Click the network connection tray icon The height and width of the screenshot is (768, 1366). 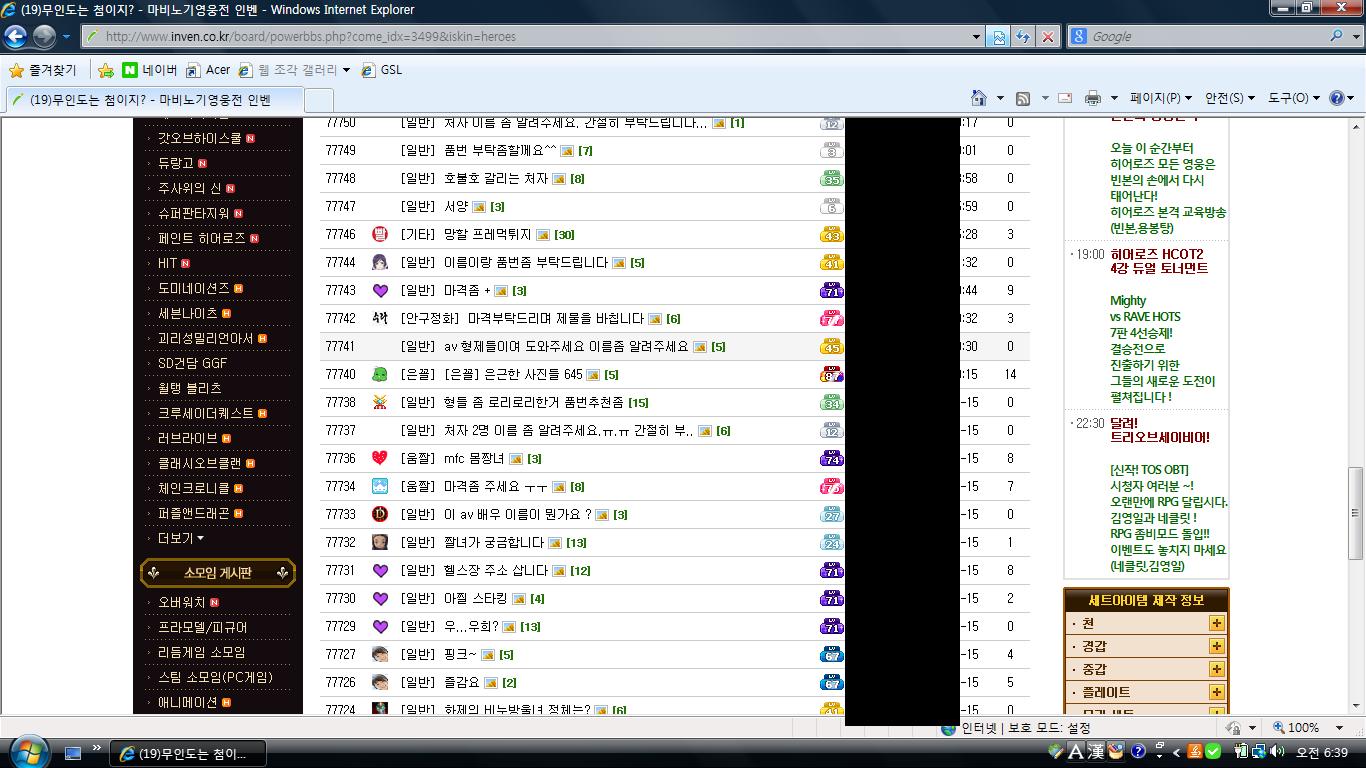coord(1259,752)
